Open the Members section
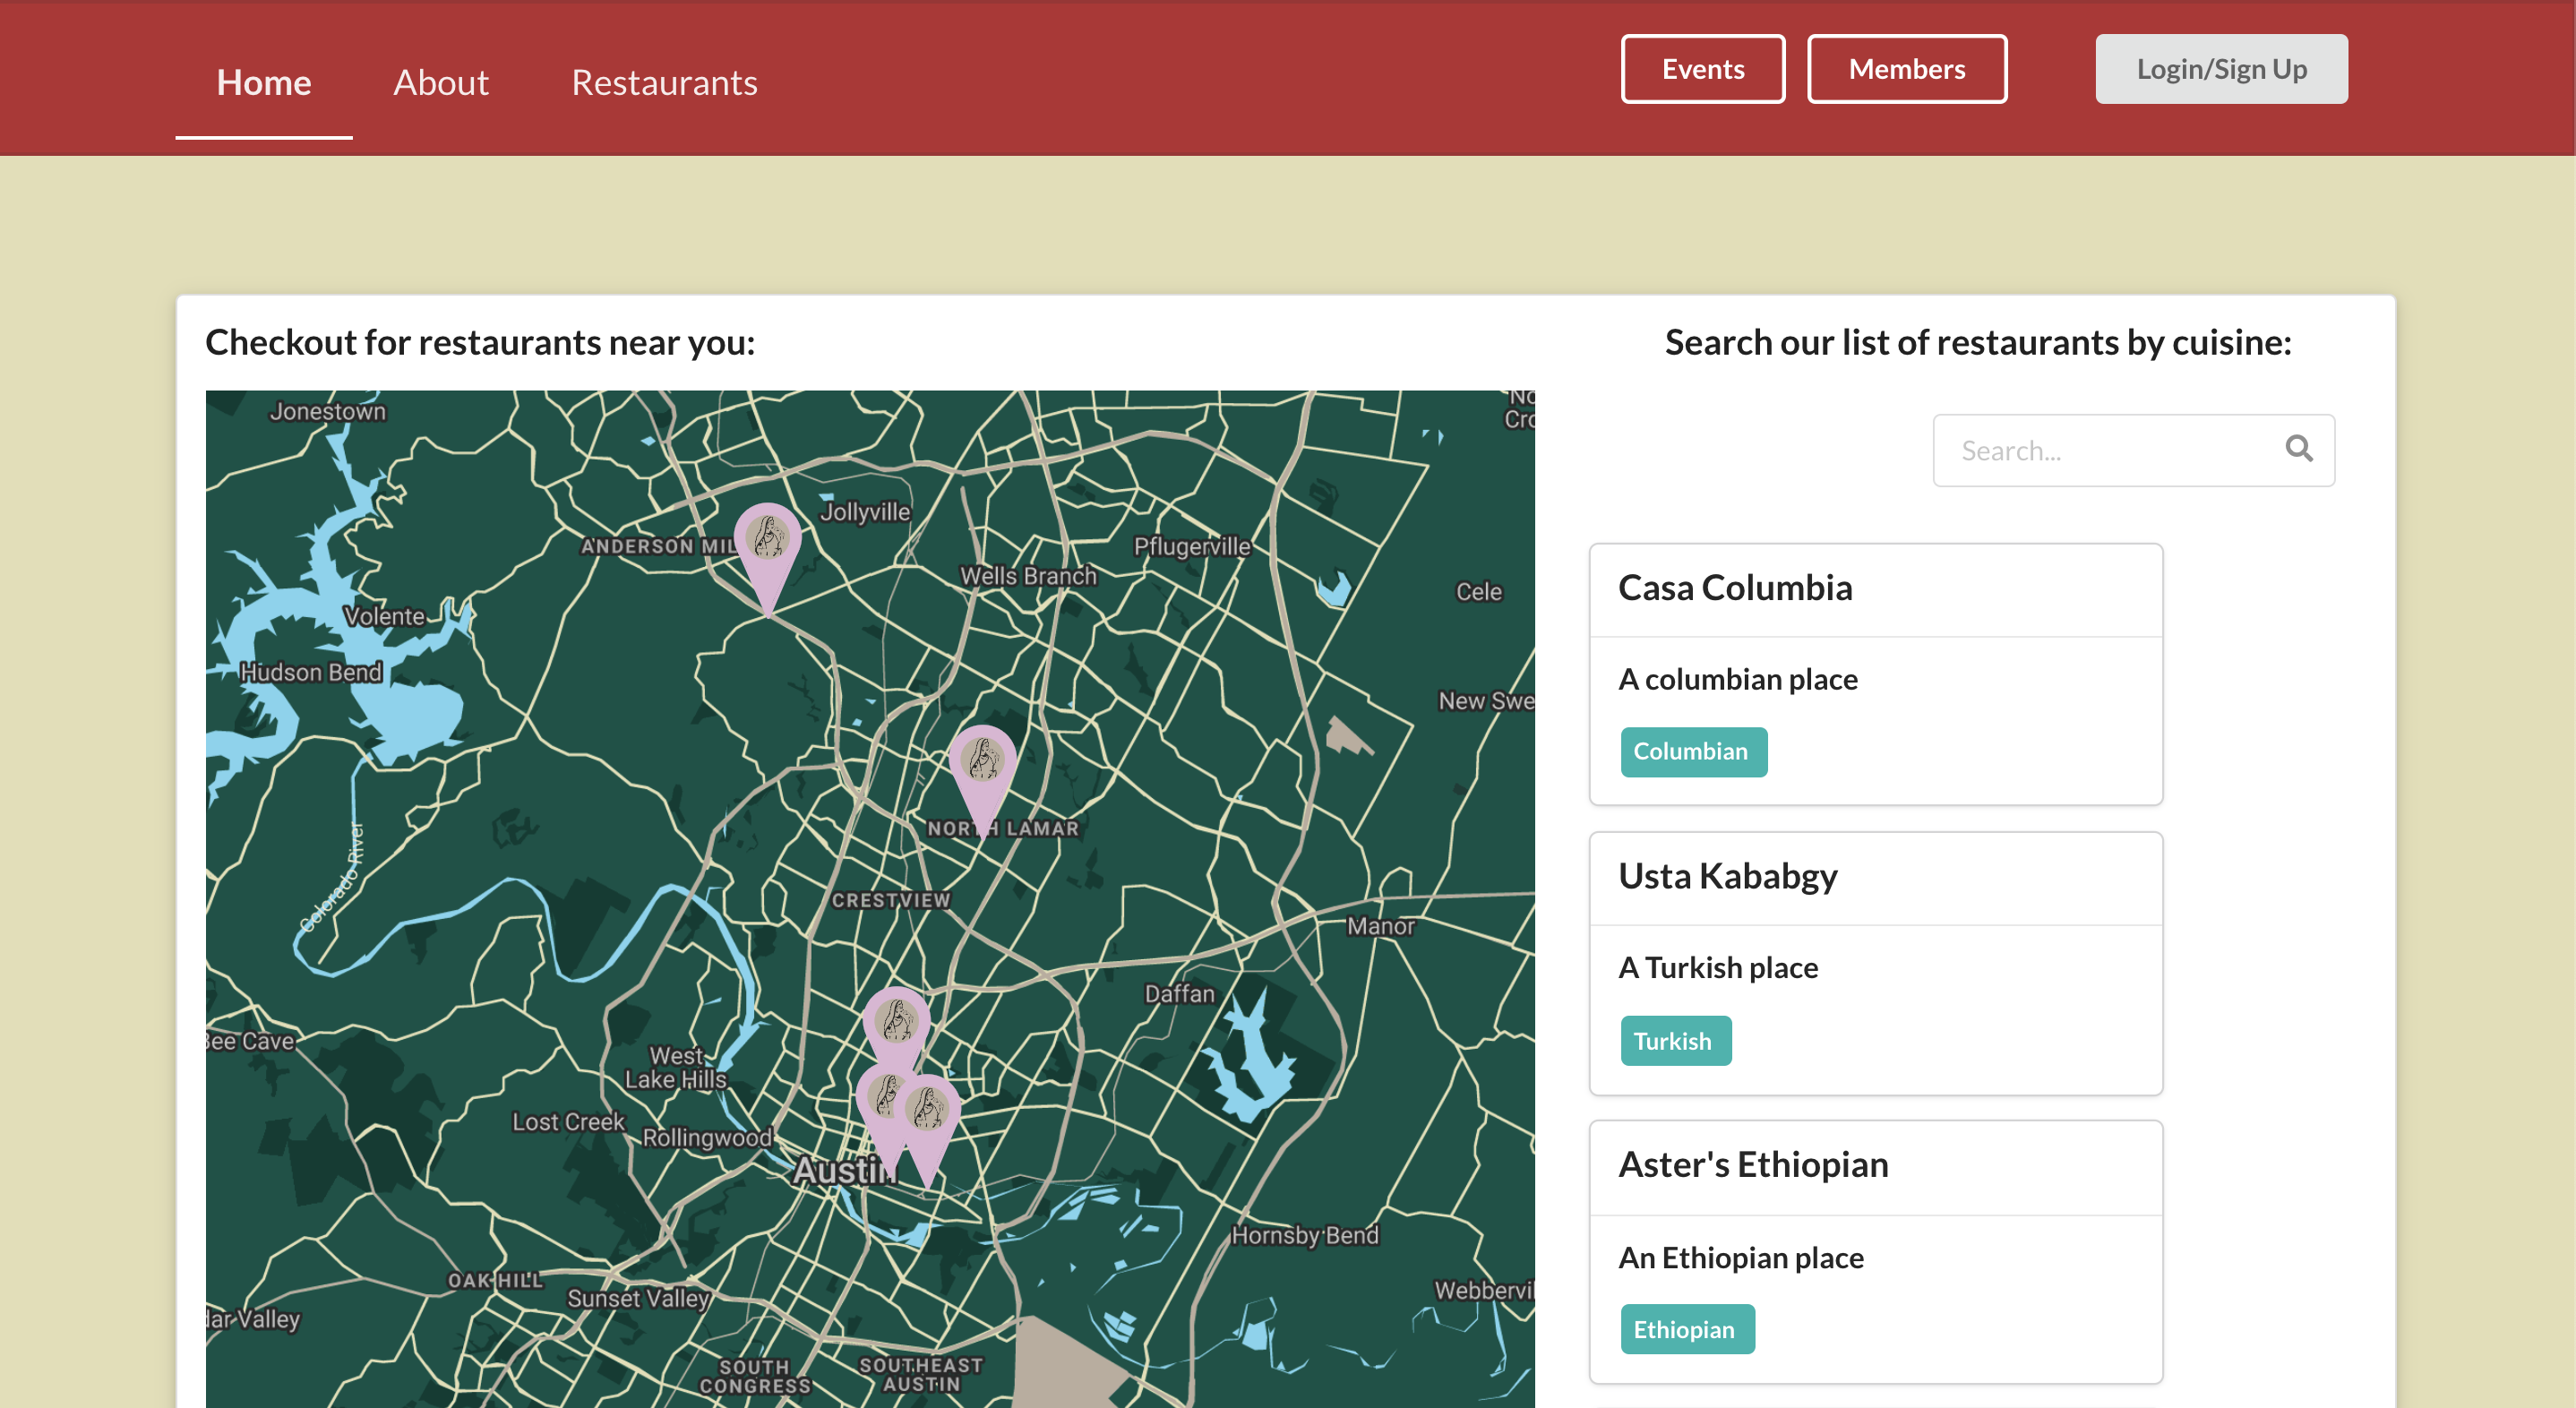The width and height of the screenshot is (2576, 1408). click(x=1907, y=68)
